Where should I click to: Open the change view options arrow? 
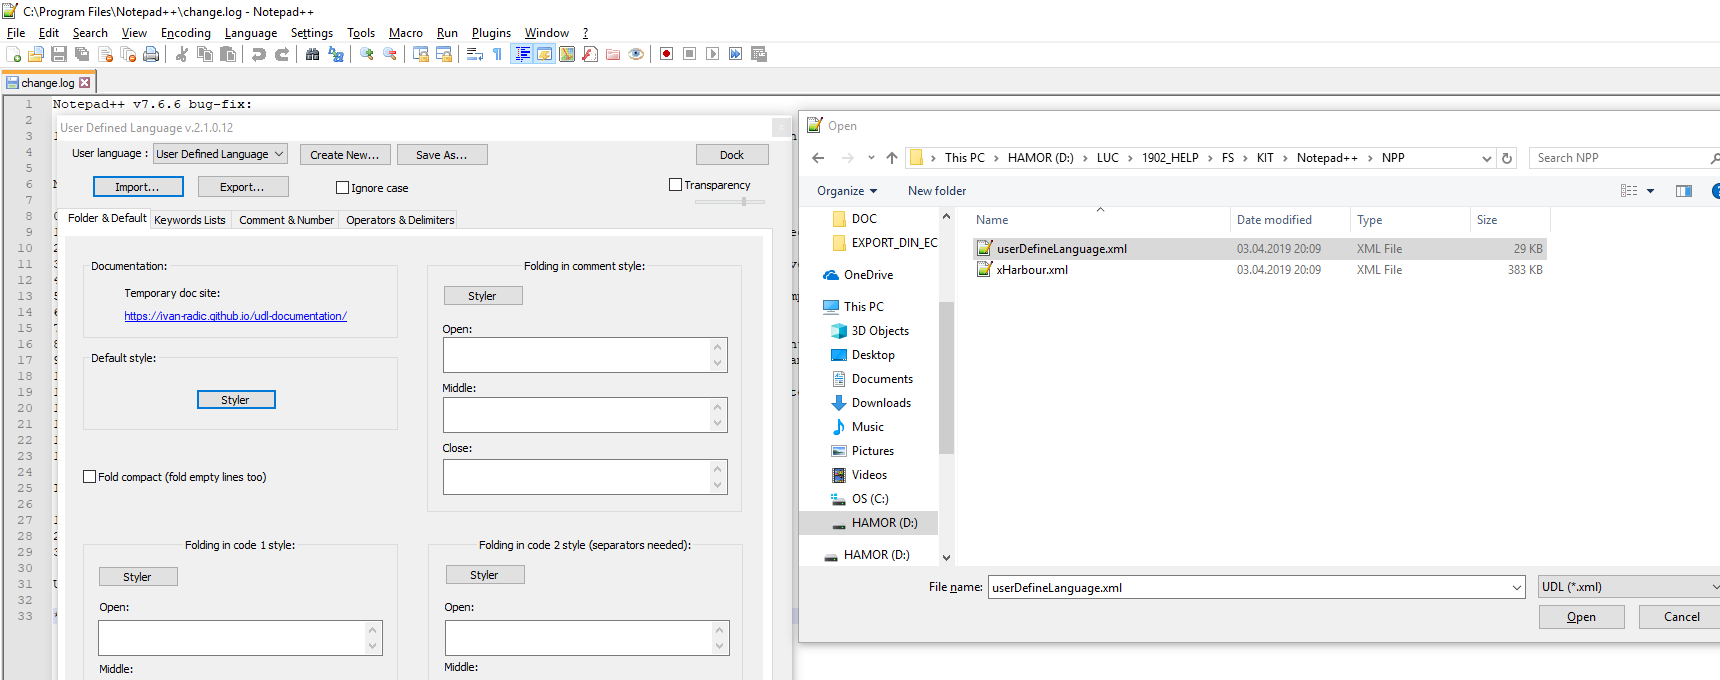point(1650,191)
